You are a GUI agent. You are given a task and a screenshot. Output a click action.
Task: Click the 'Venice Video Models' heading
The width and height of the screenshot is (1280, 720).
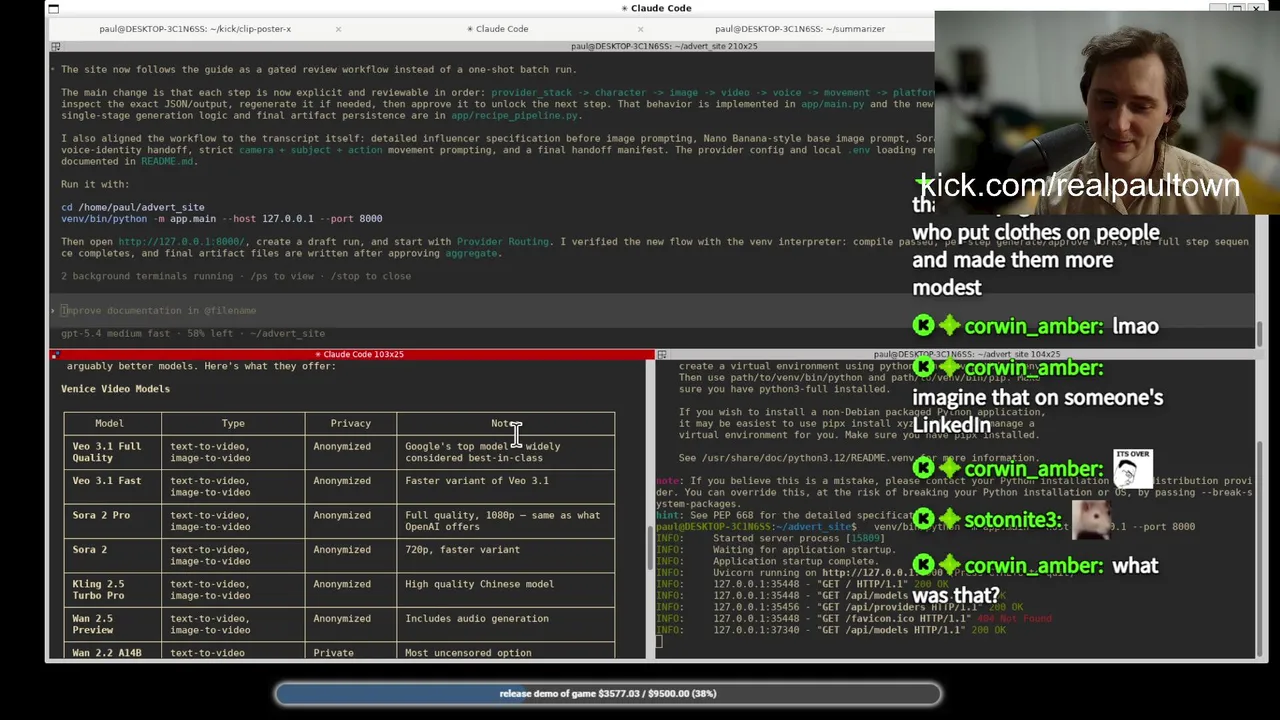[x=115, y=389]
